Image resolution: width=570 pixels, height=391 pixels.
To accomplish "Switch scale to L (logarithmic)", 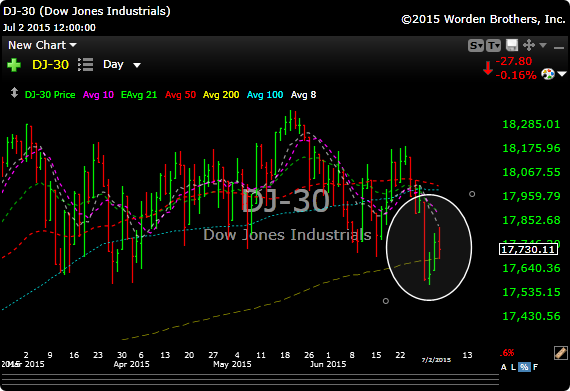I will pos(513,367).
